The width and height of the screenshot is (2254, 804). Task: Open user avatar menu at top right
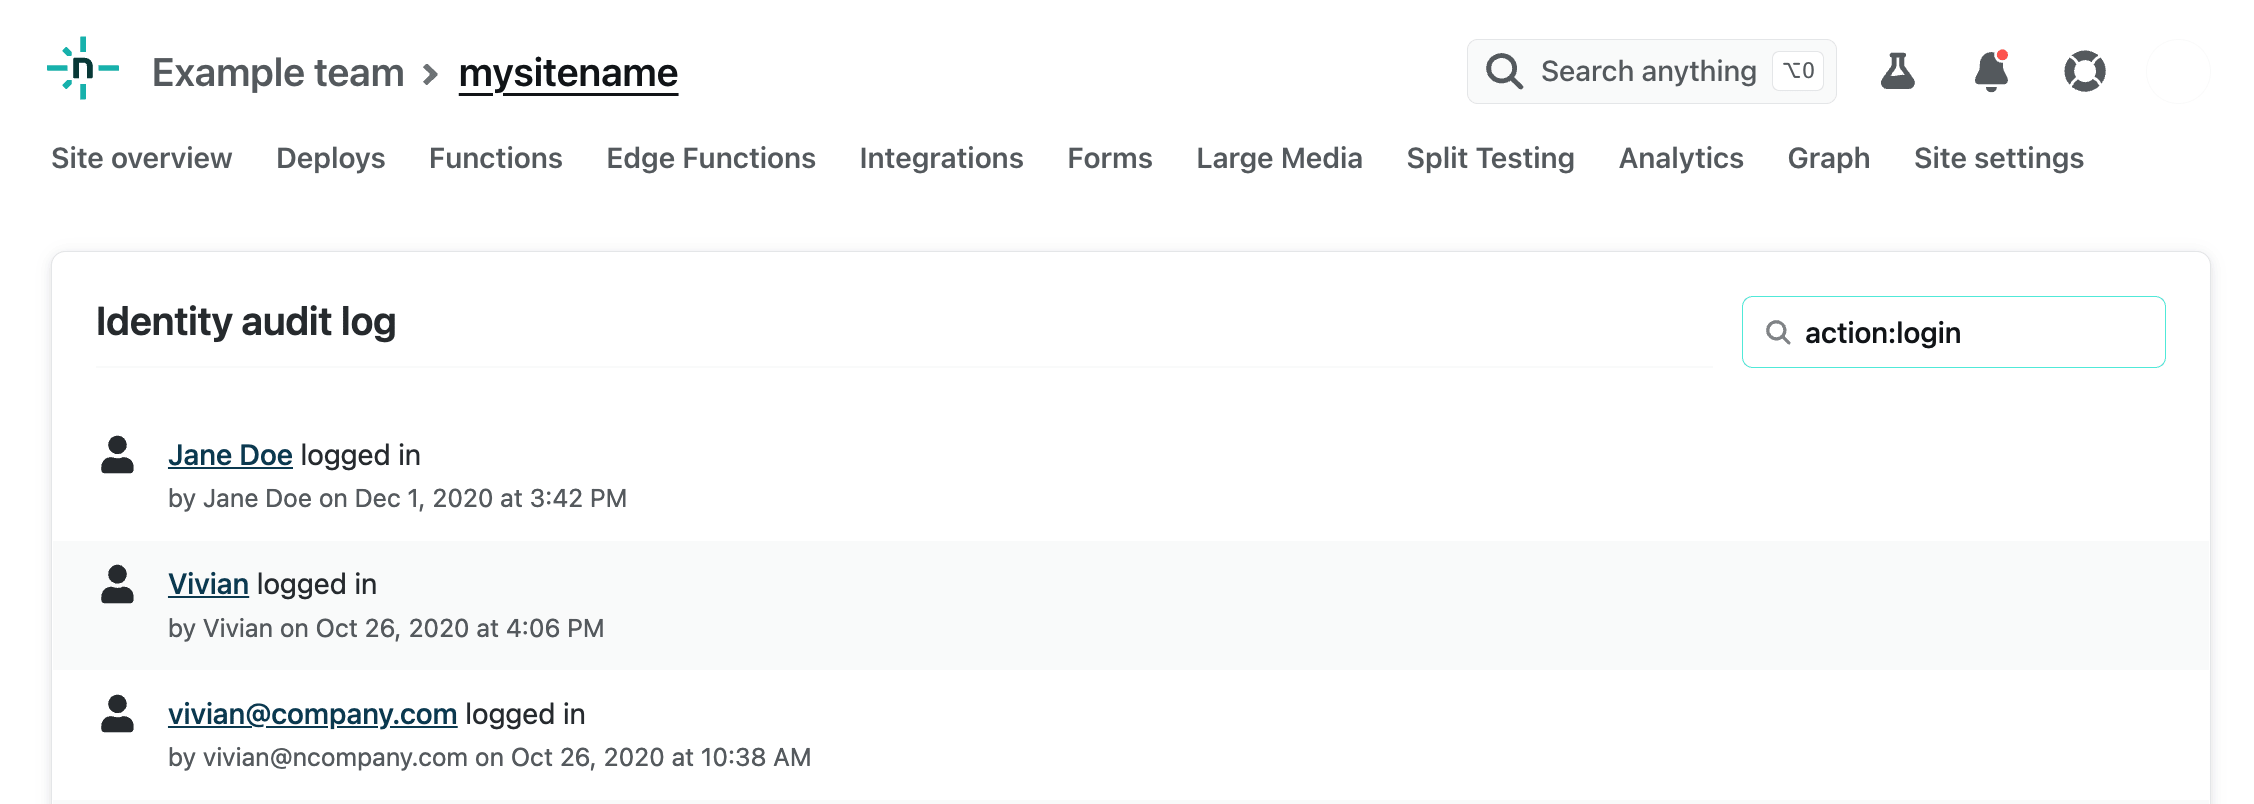[x=2179, y=71]
